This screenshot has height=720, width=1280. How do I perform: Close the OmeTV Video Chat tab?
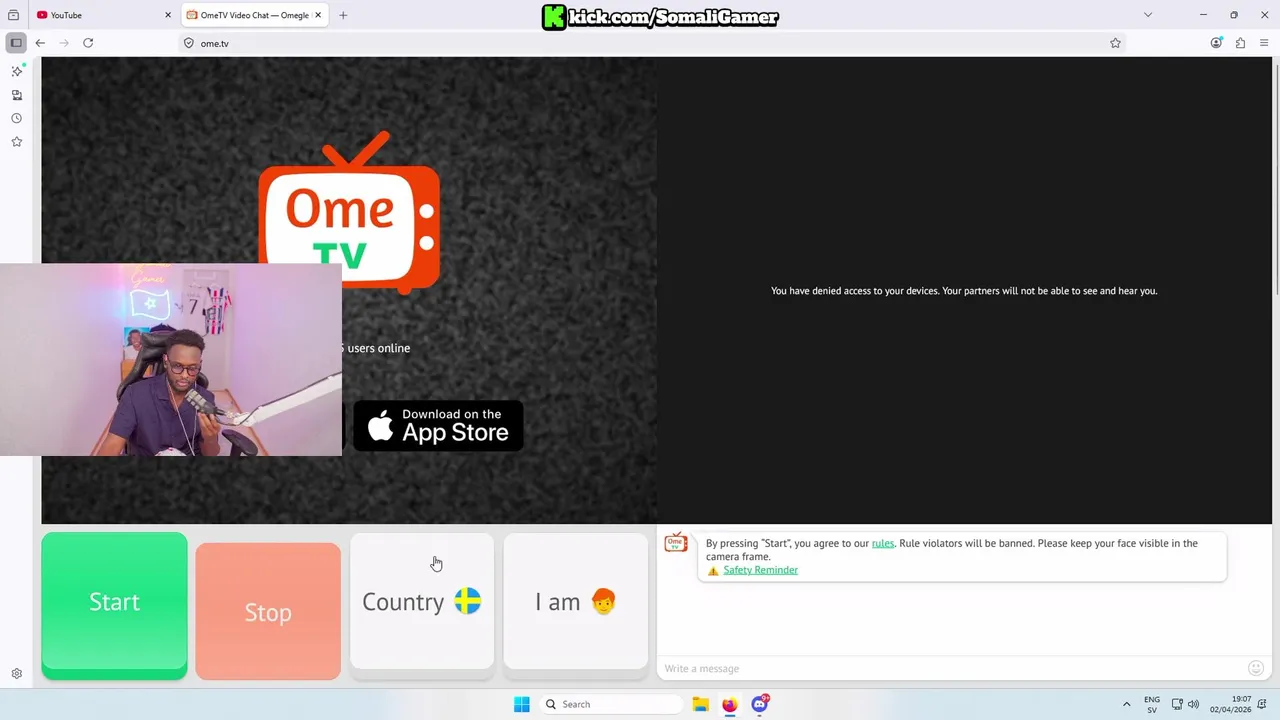pyautogui.click(x=317, y=15)
